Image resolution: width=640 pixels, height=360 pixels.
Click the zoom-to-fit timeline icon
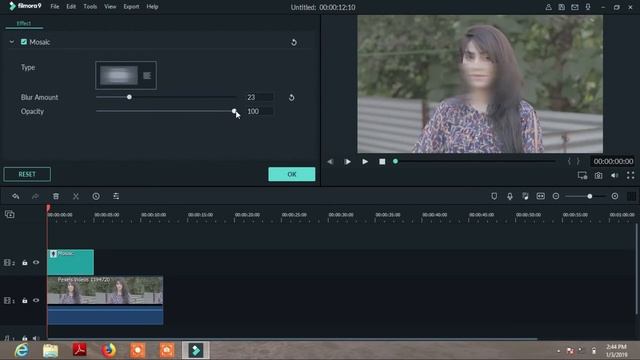[x=540, y=196]
